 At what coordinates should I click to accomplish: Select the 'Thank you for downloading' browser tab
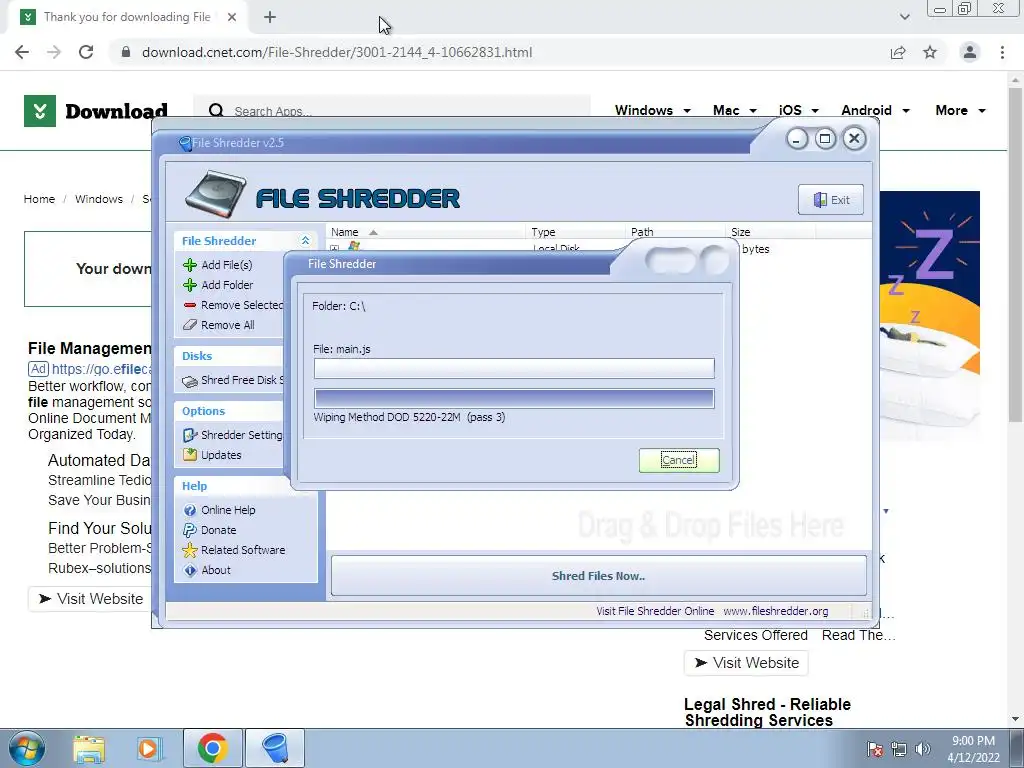(127, 17)
